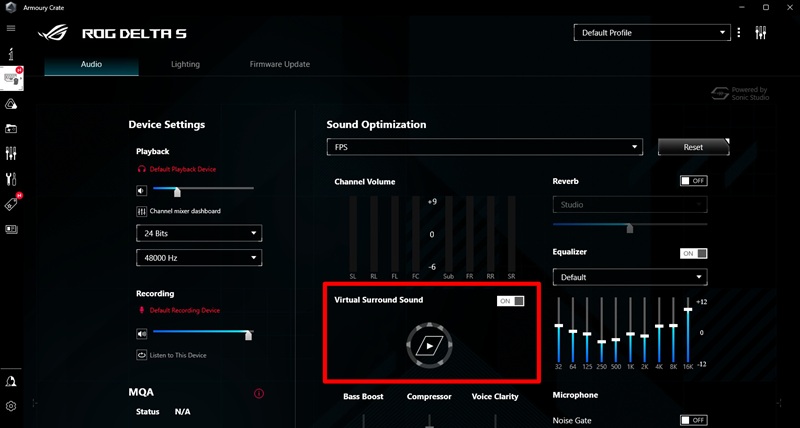Click the Reverb level slider handle

630,228
